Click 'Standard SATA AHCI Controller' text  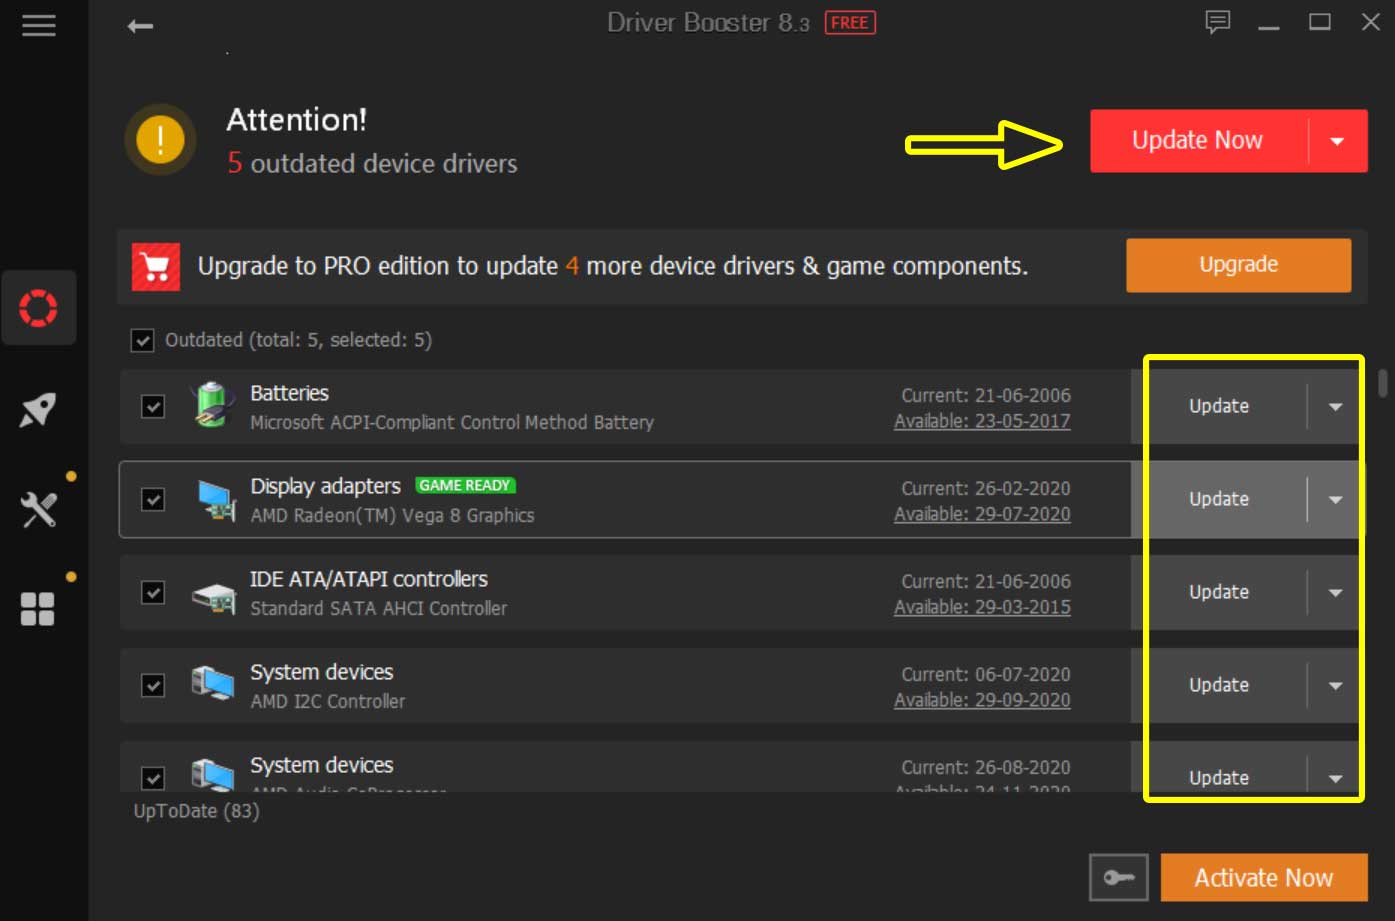point(378,609)
